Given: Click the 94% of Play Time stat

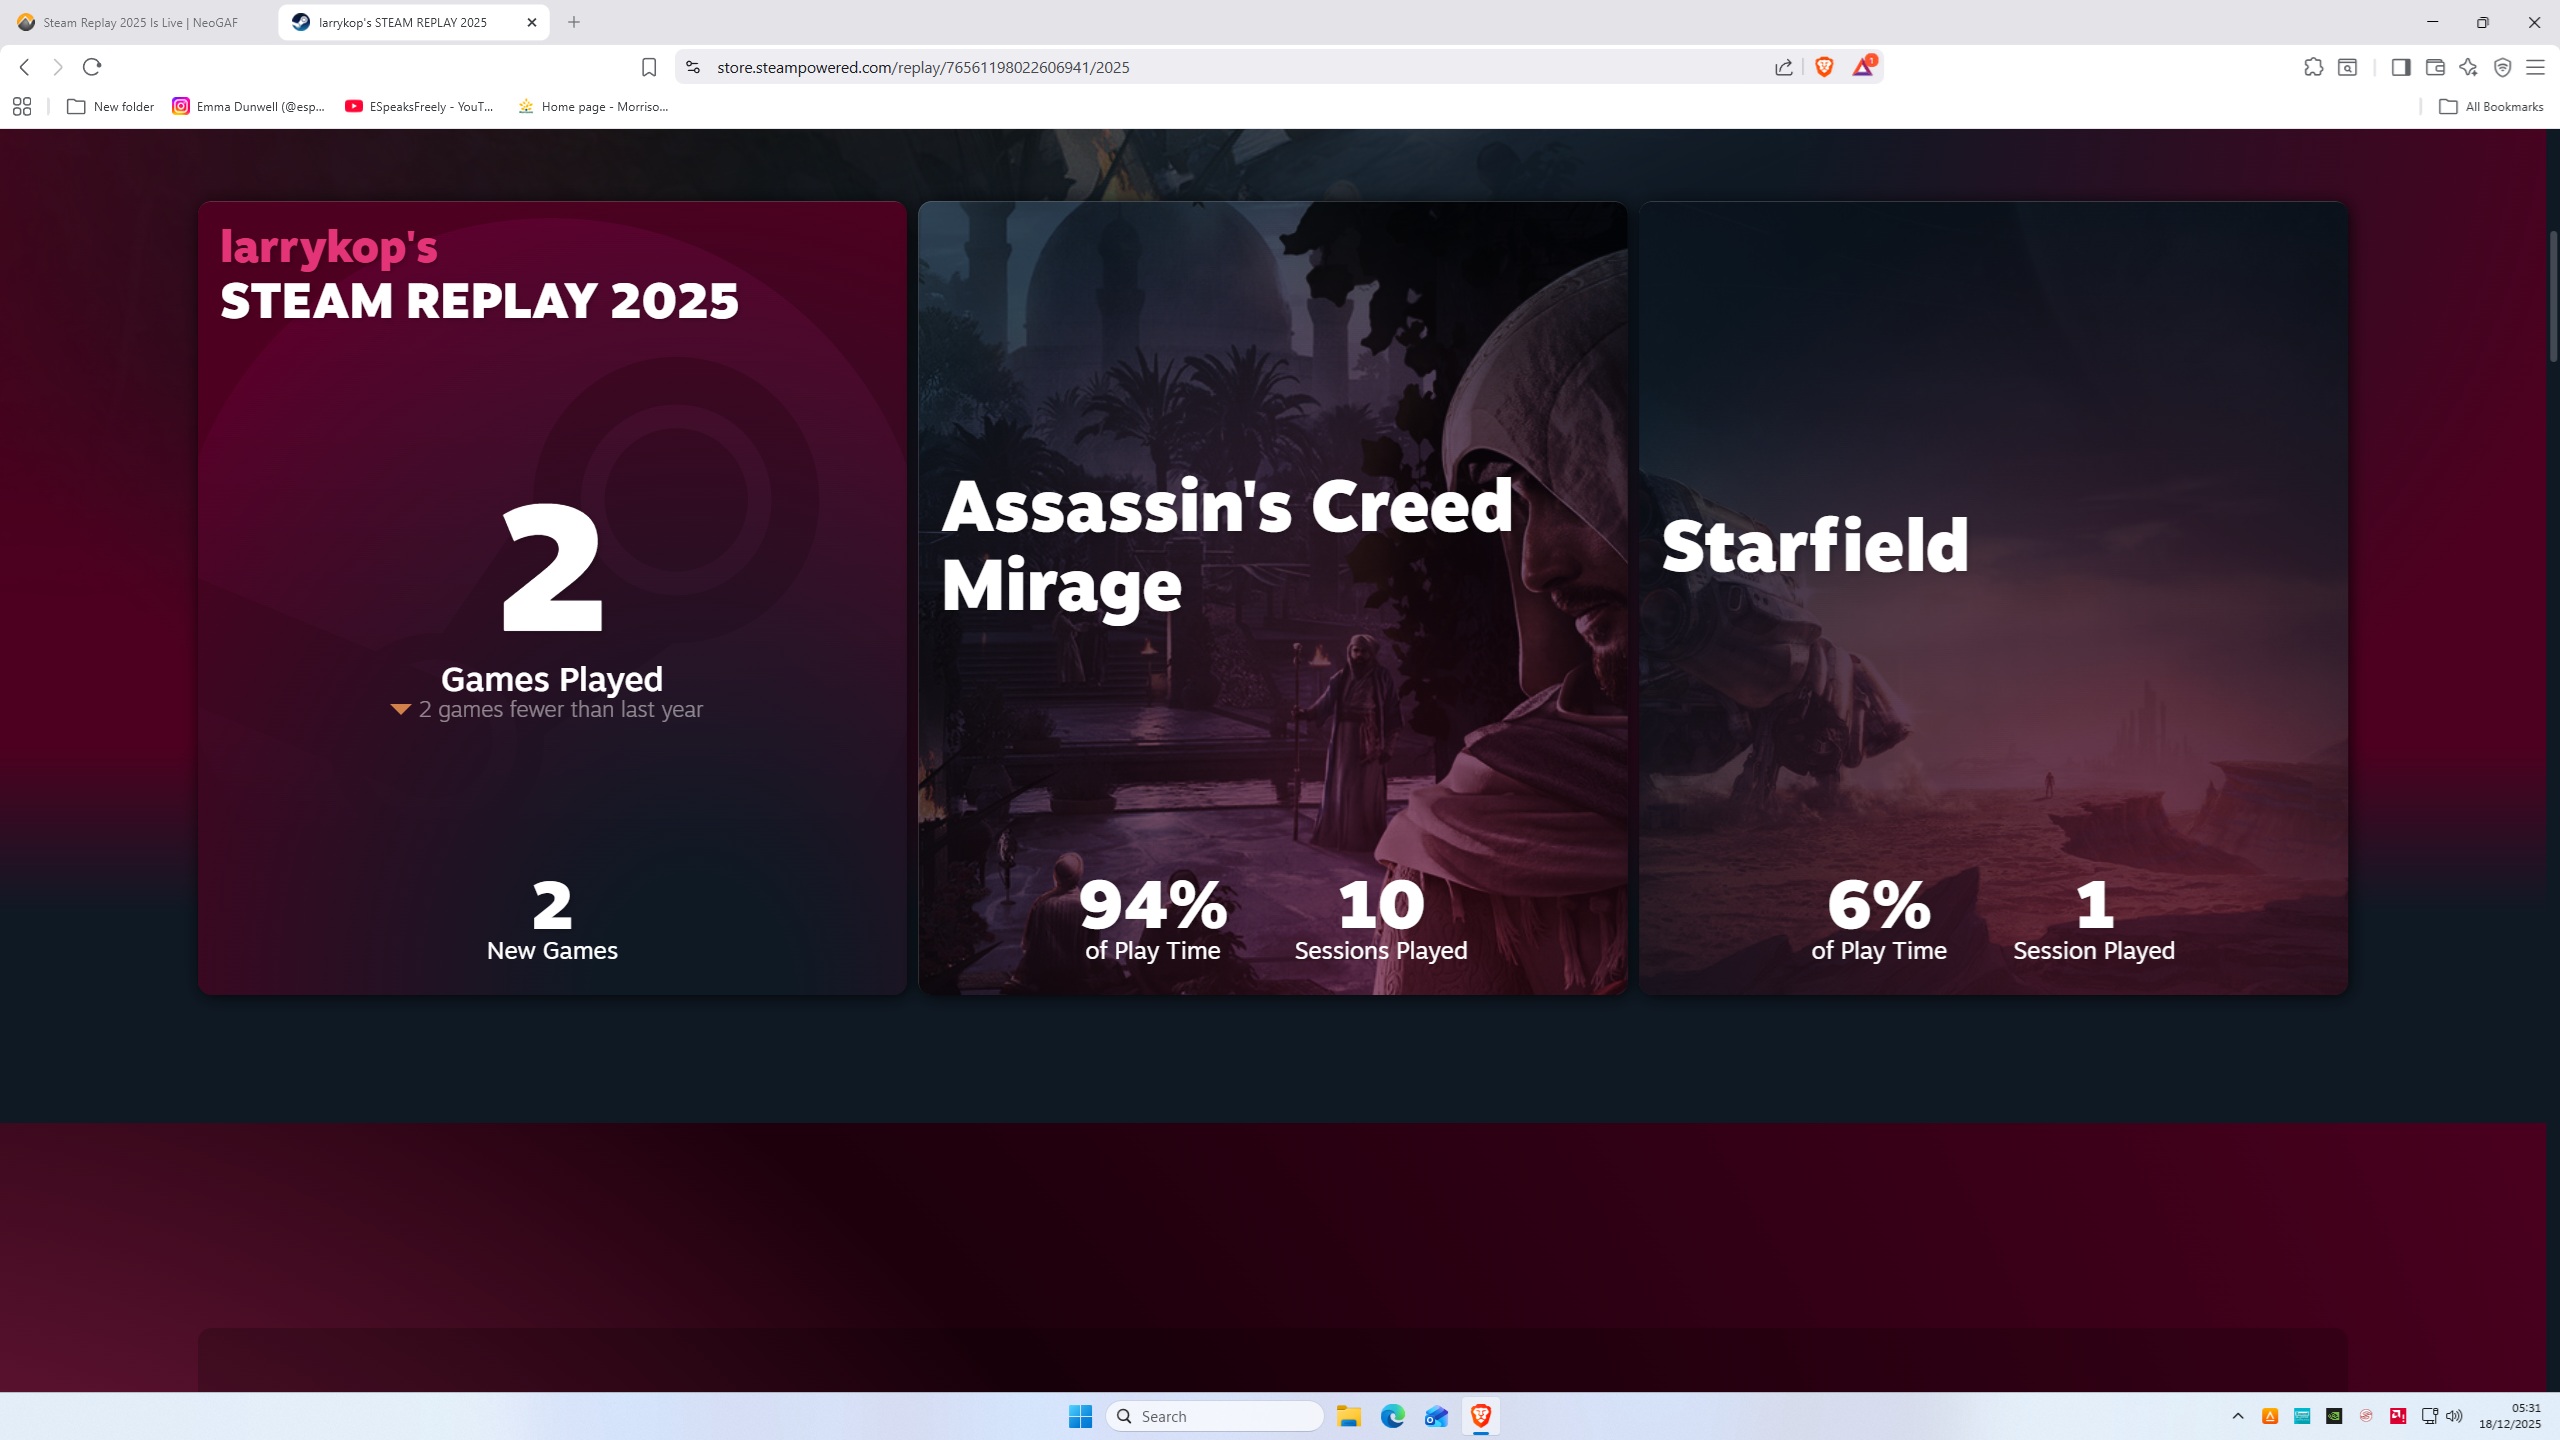Looking at the screenshot, I should pos(1153,920).
